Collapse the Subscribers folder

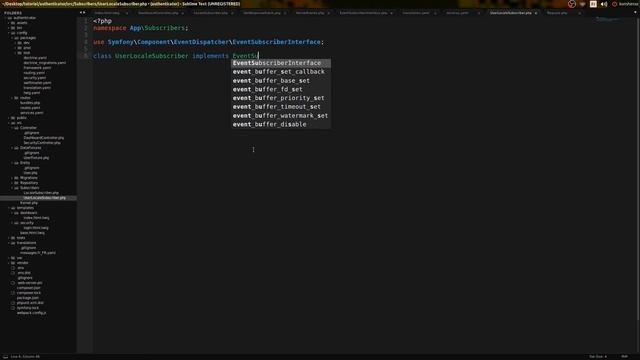(12, 188)
